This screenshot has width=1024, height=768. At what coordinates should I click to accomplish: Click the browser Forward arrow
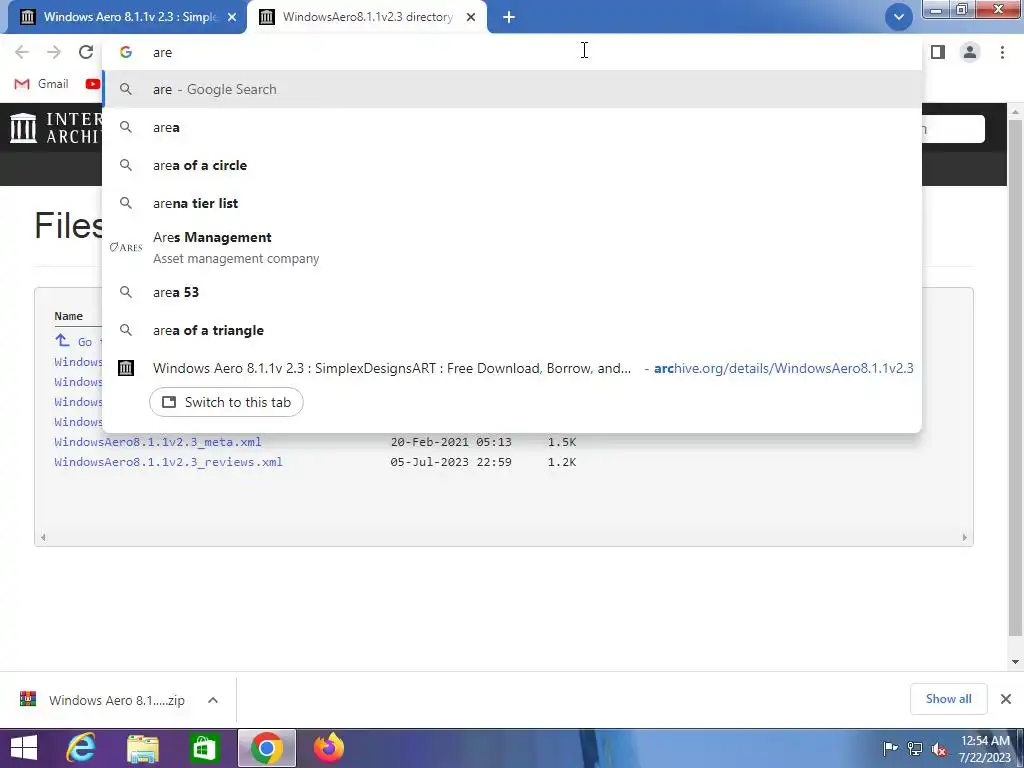(54, 52)
